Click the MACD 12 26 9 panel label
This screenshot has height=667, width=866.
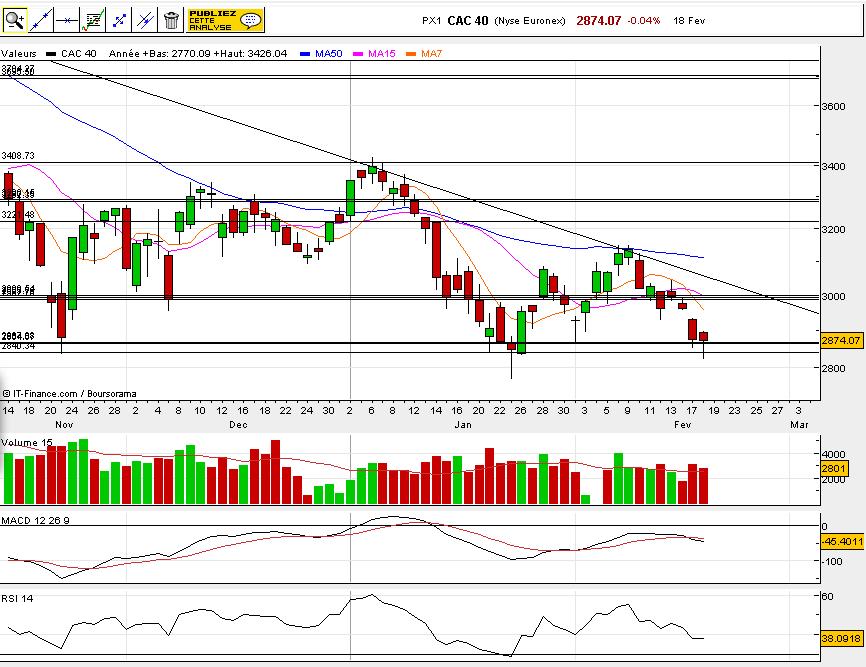click(35, 521)
